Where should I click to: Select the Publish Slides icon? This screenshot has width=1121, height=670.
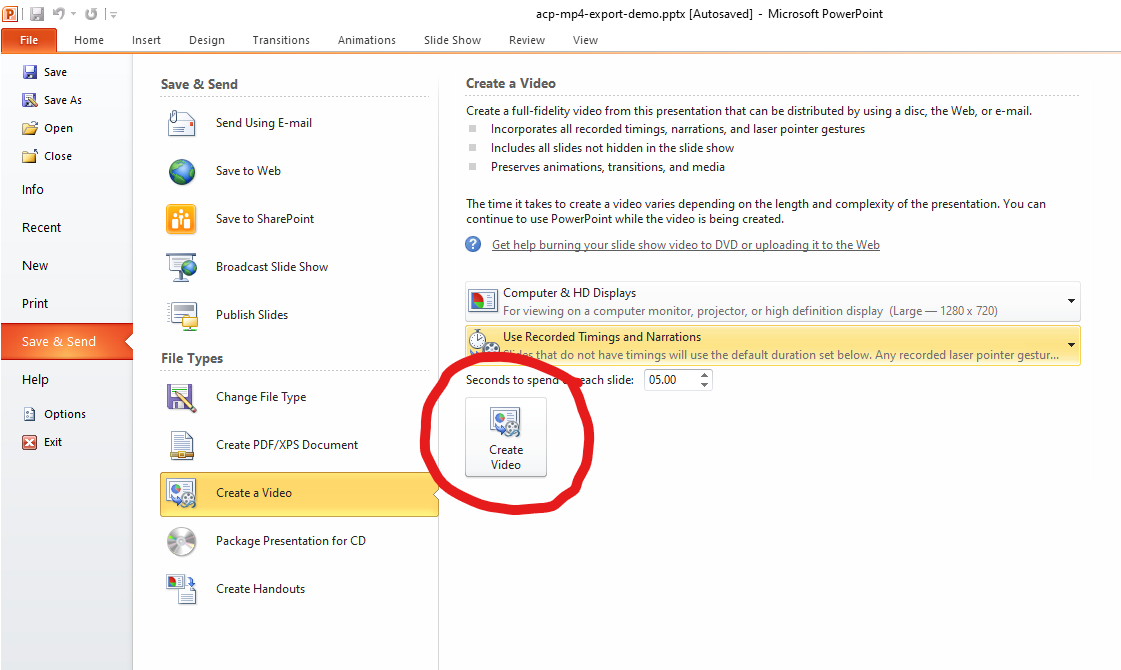coord(182,315)
